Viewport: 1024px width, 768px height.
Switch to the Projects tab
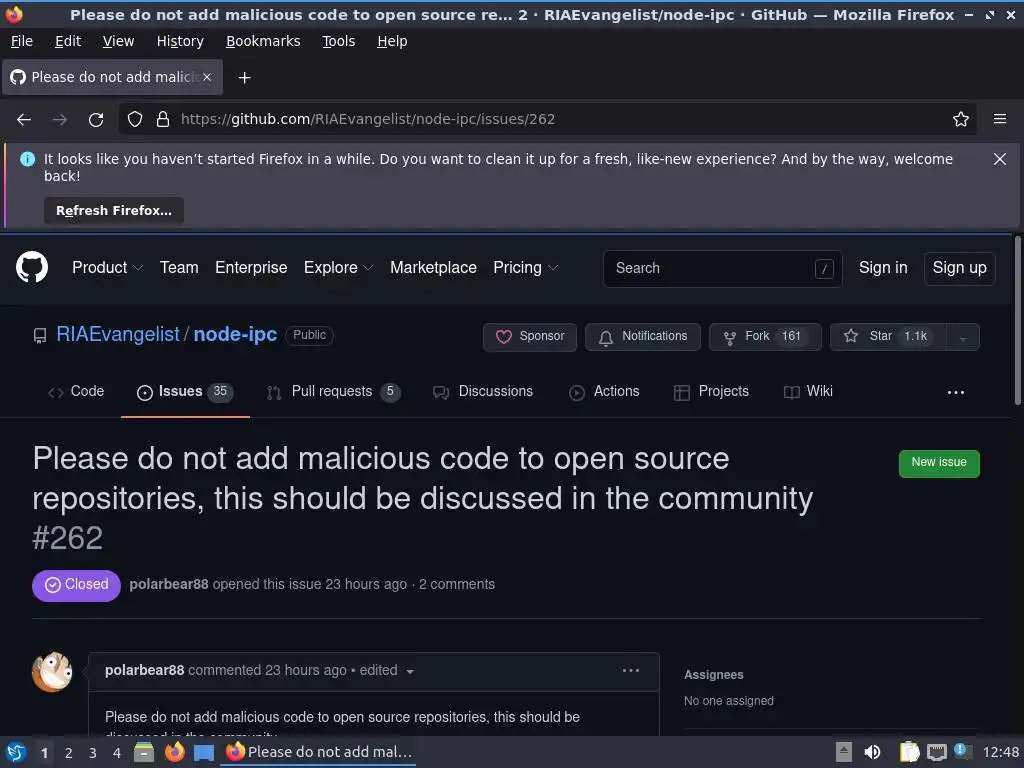711,392
